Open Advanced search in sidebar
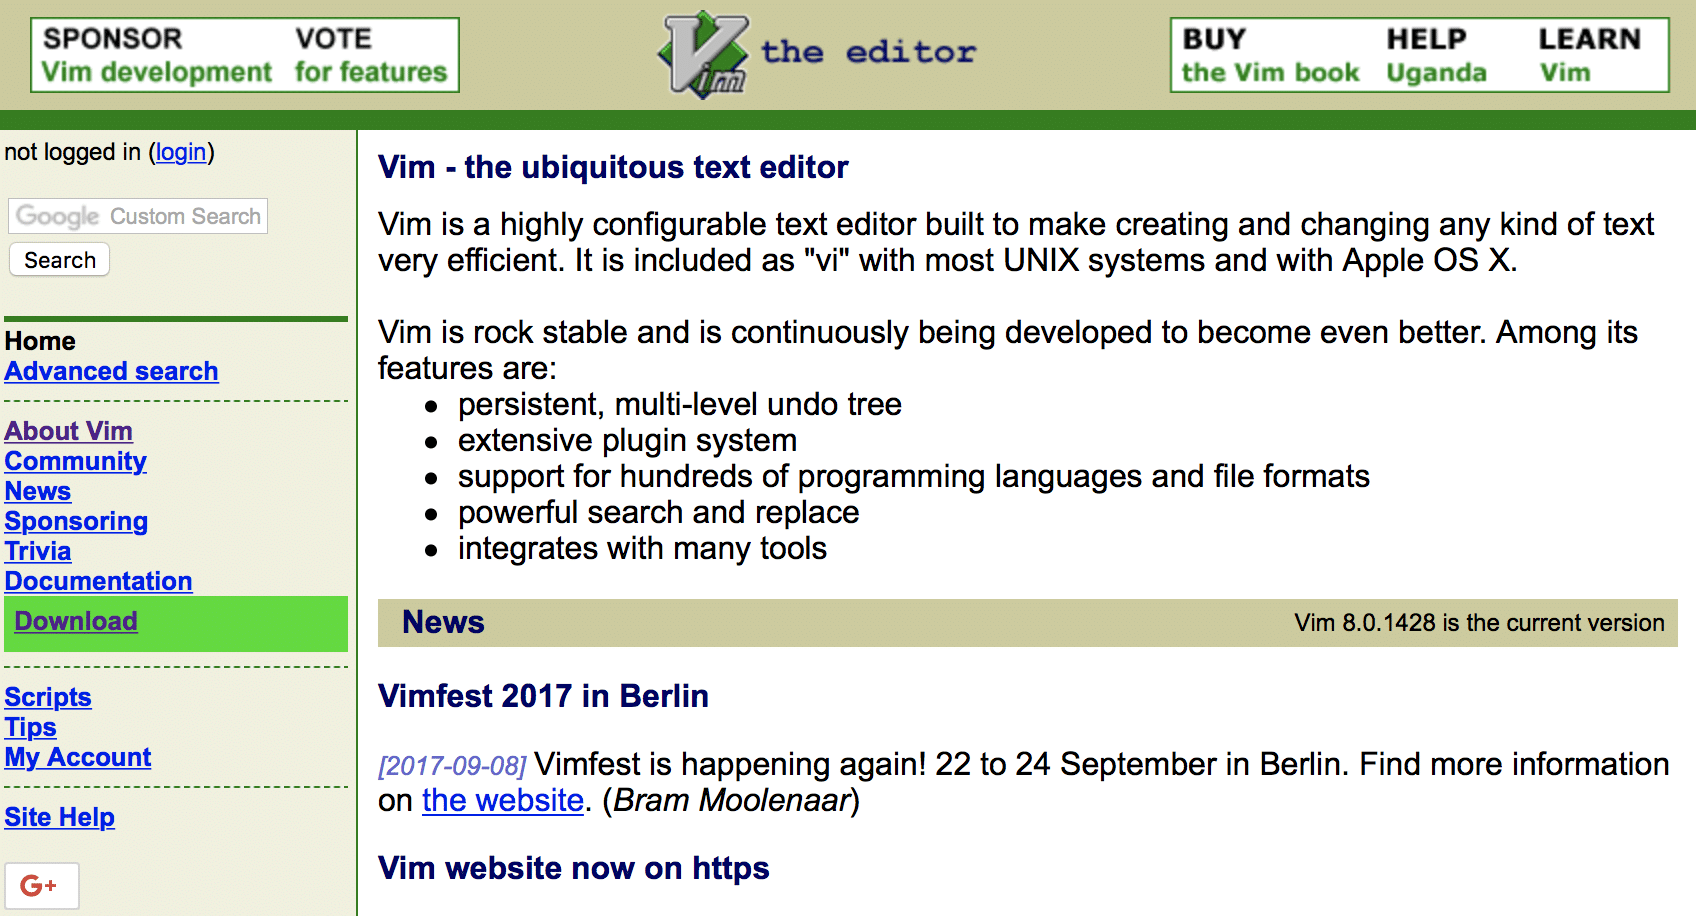 pos(111,371)
